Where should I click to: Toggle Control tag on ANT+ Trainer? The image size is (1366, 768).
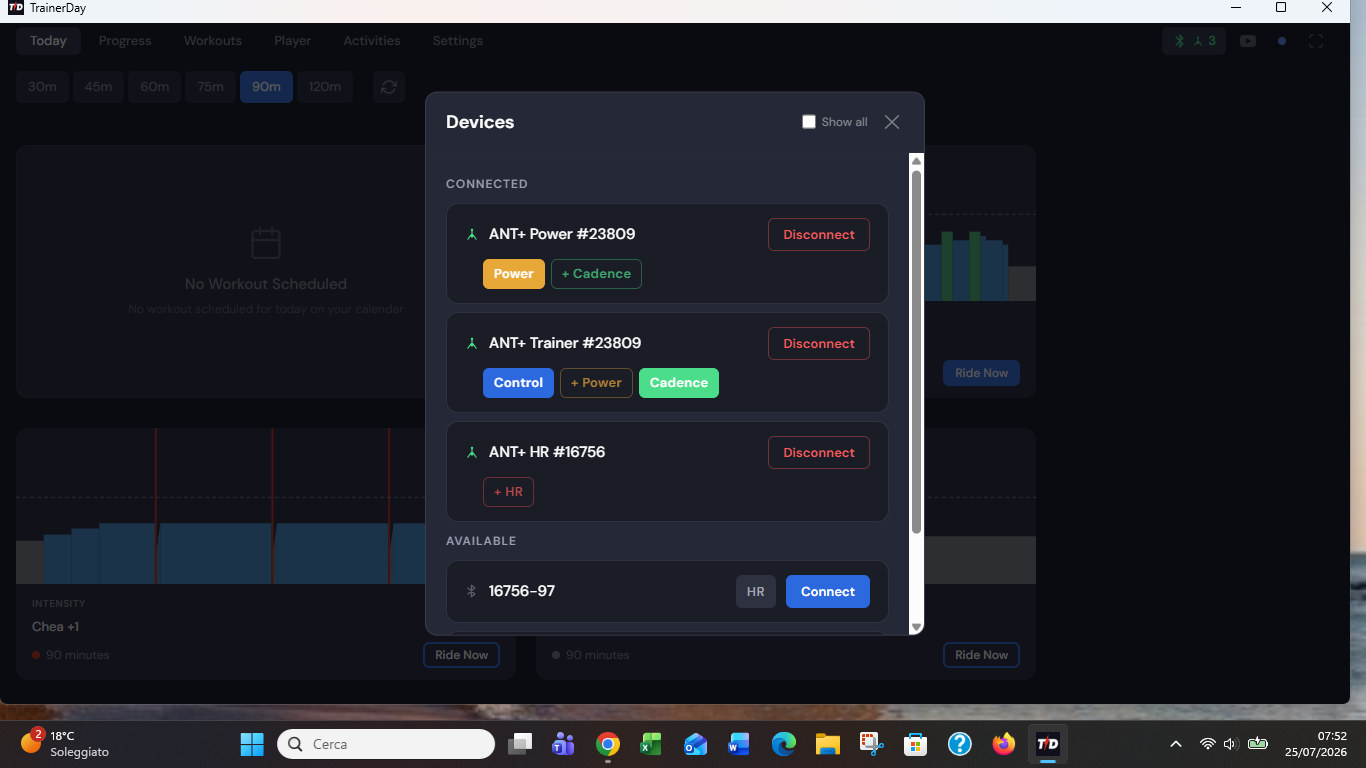tap(518, 383)
